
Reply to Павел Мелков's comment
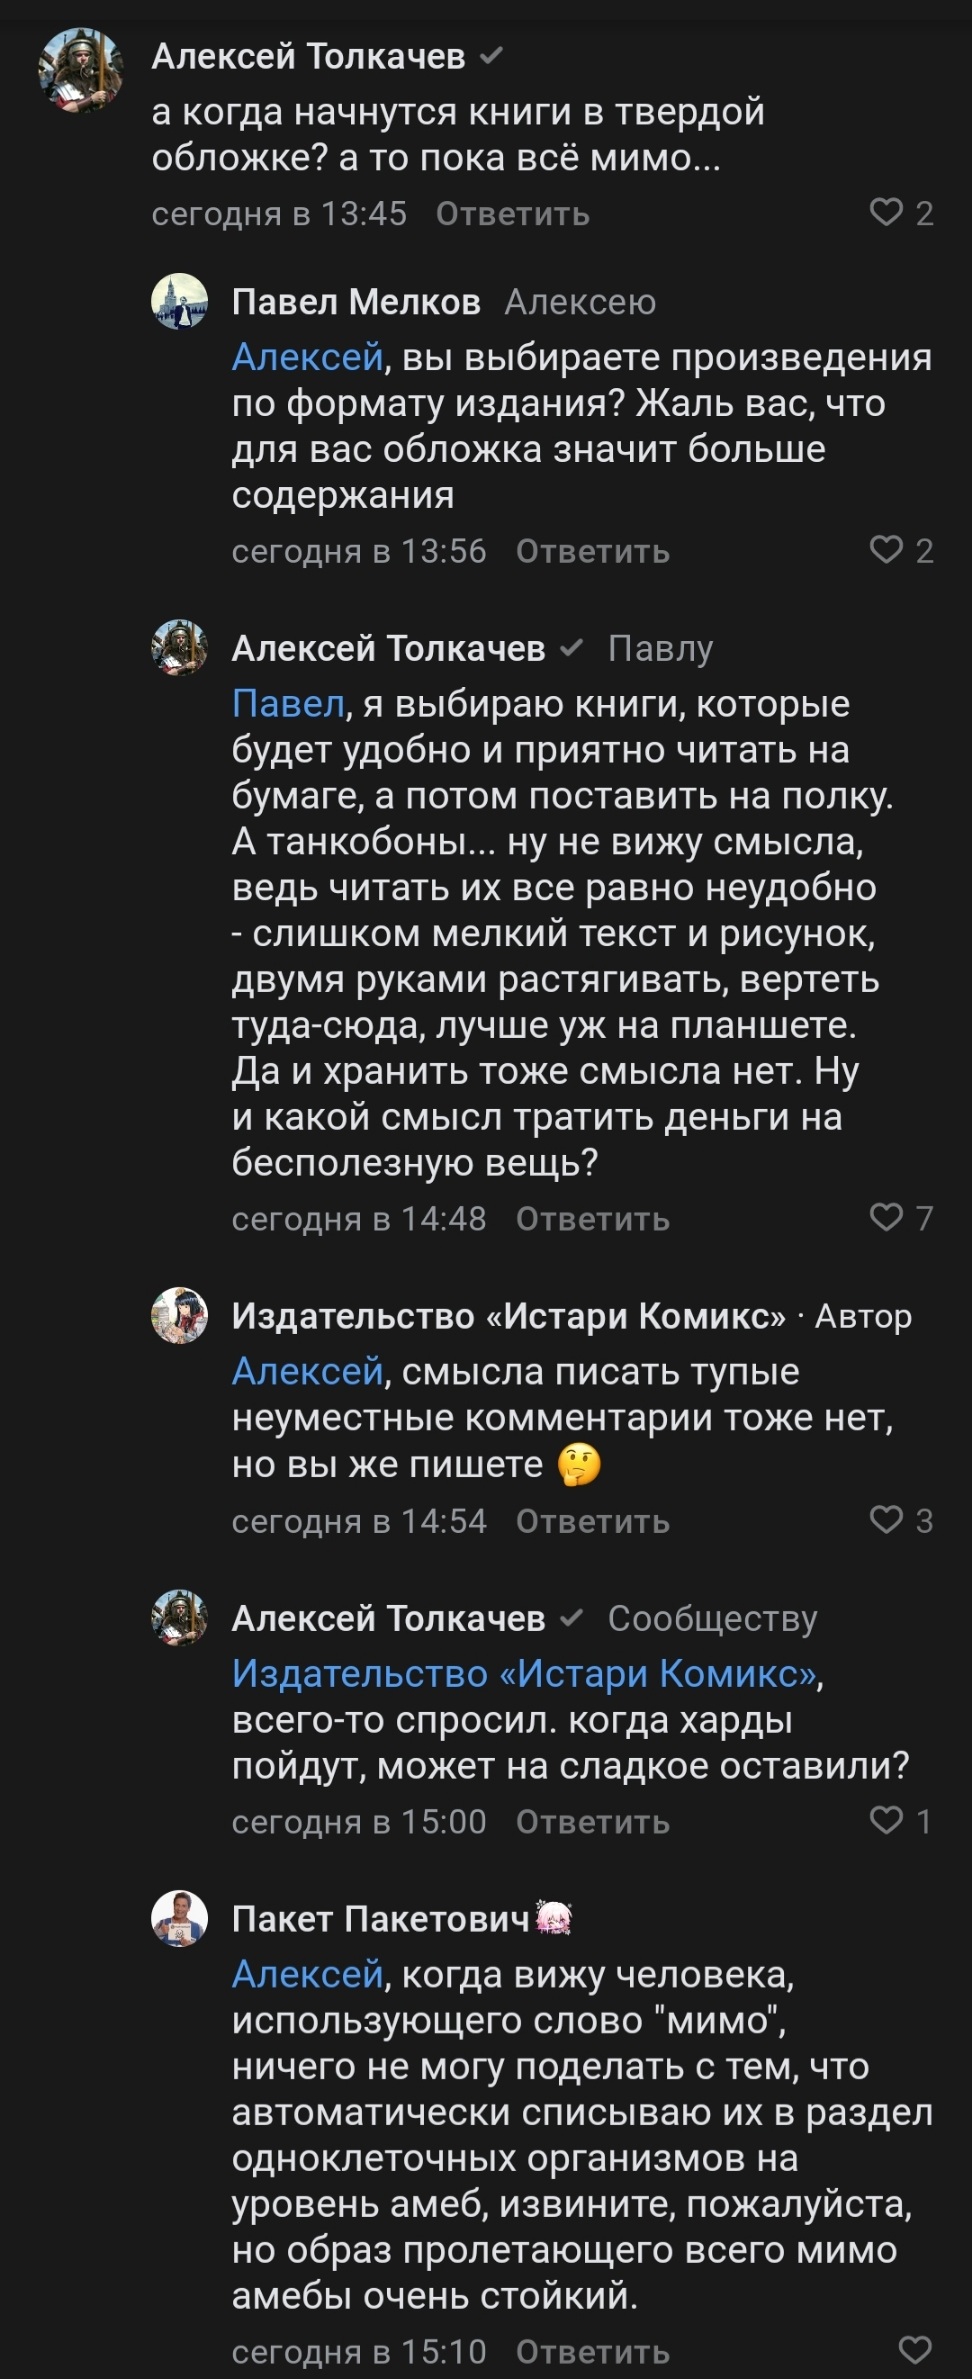pyautogui.click(x=592, y=551)
